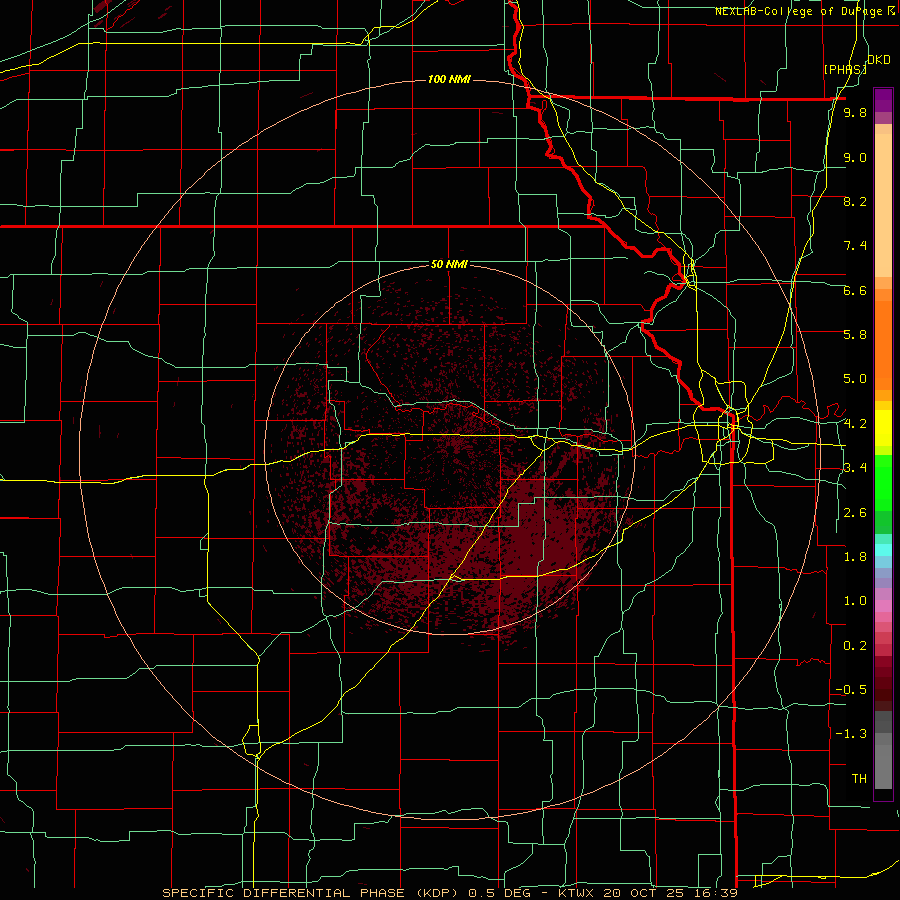Click the "DKD" label near the top right
Screen dimensions: 900x900
click(x=879, y=60)
